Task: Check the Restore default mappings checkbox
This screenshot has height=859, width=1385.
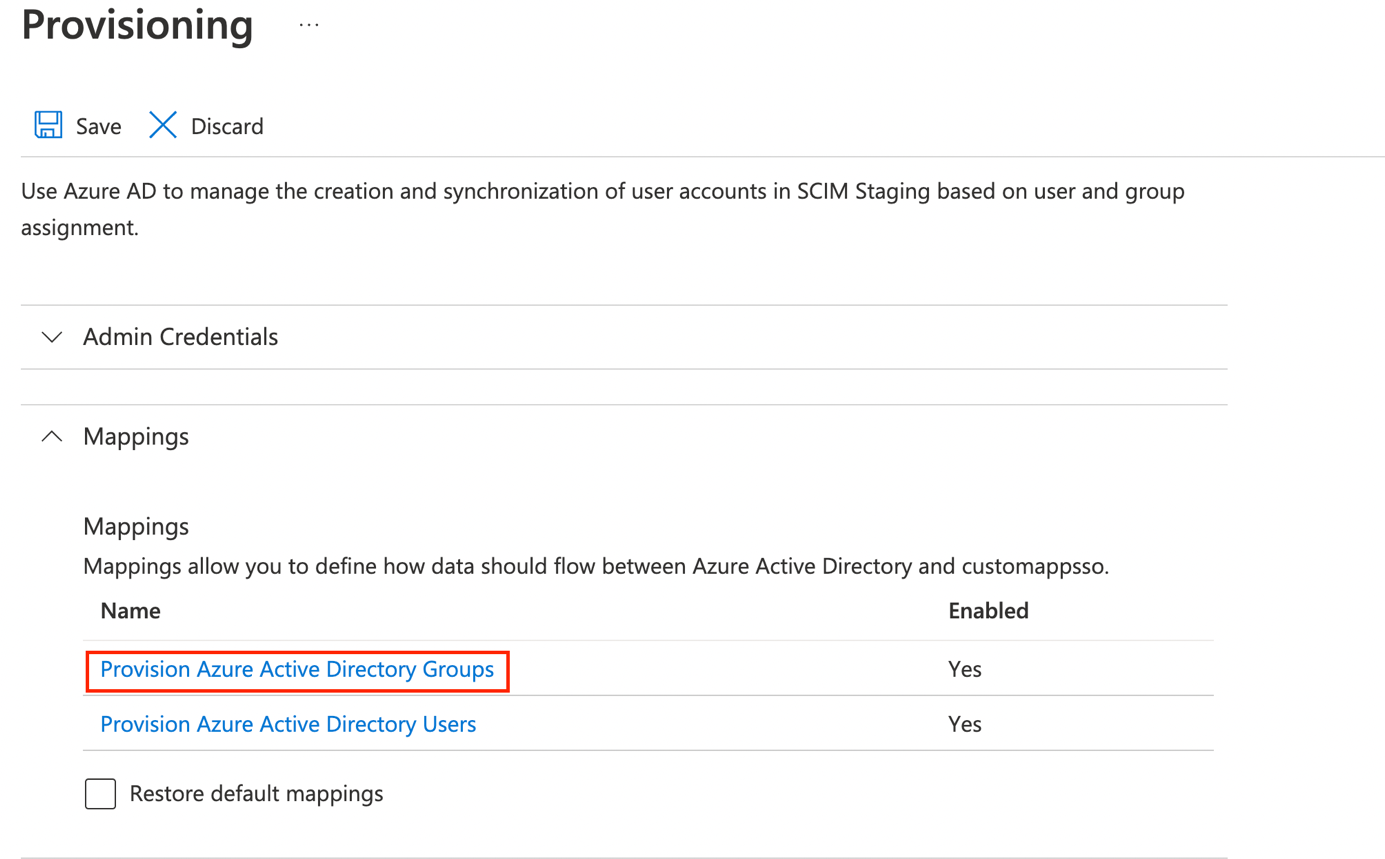Action: point(101,794)
